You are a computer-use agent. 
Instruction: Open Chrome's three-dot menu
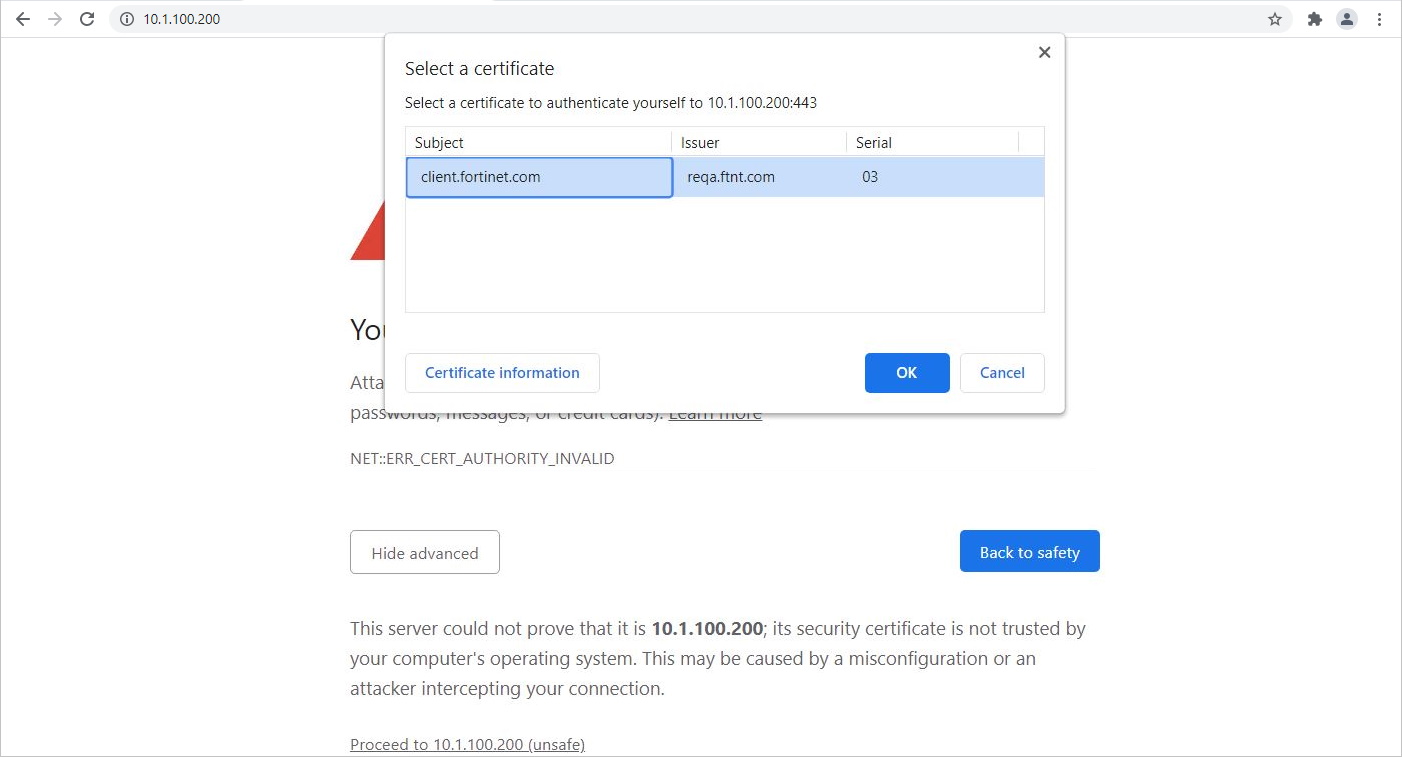1380,18
